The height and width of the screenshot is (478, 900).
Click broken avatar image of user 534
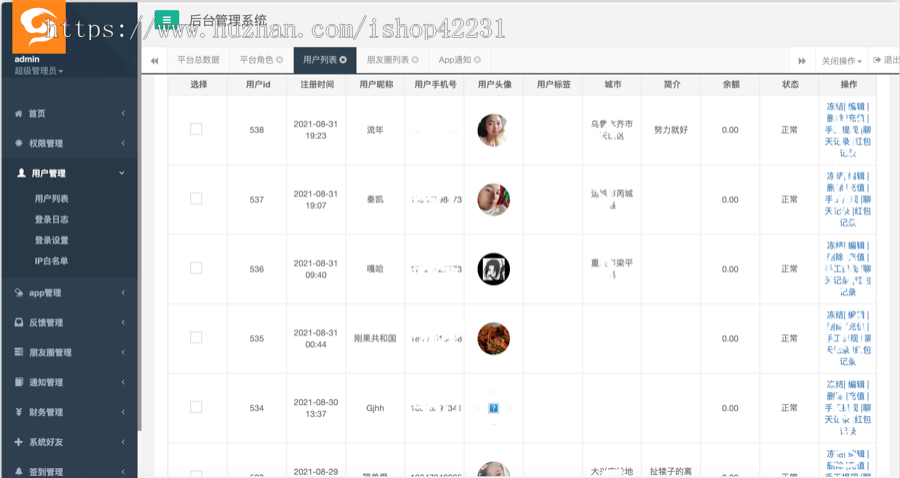(x=494, y=408)
